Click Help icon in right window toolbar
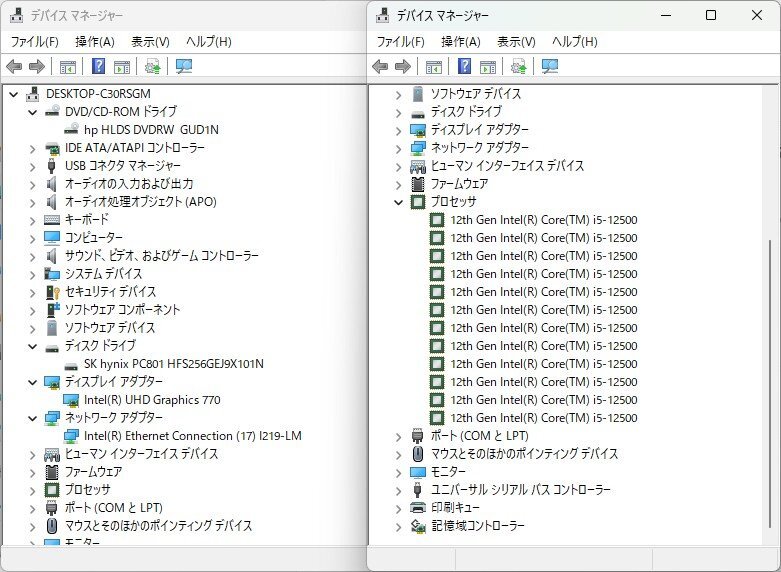781x572 pixels. [465, 66]
